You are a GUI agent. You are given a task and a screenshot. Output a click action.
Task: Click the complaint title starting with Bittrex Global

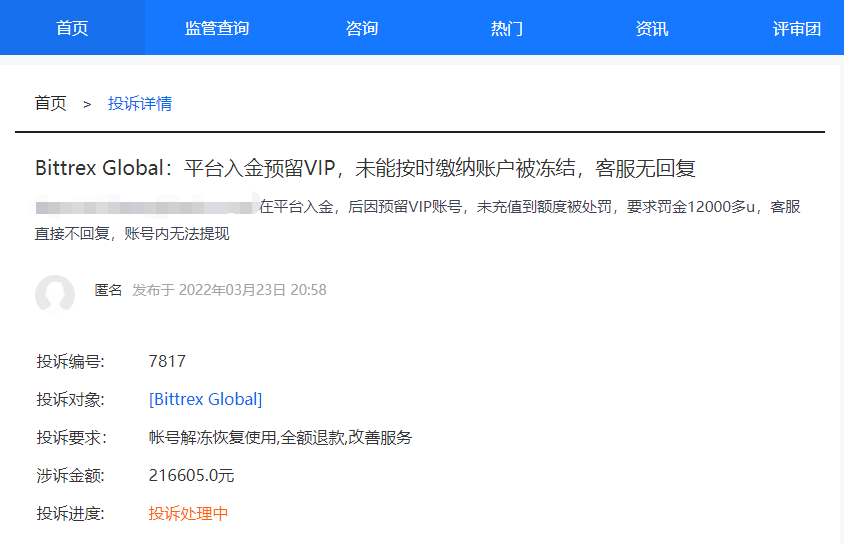[365, 168]
